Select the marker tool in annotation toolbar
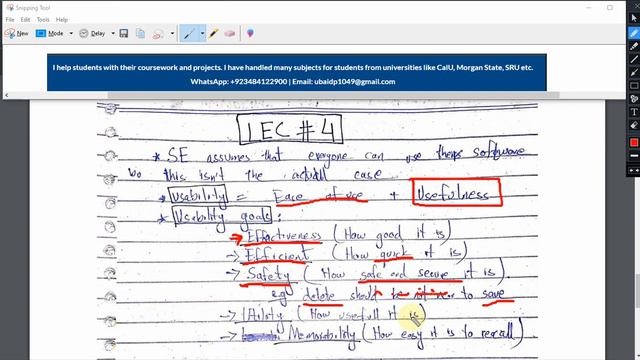 (x=634, y=46)
